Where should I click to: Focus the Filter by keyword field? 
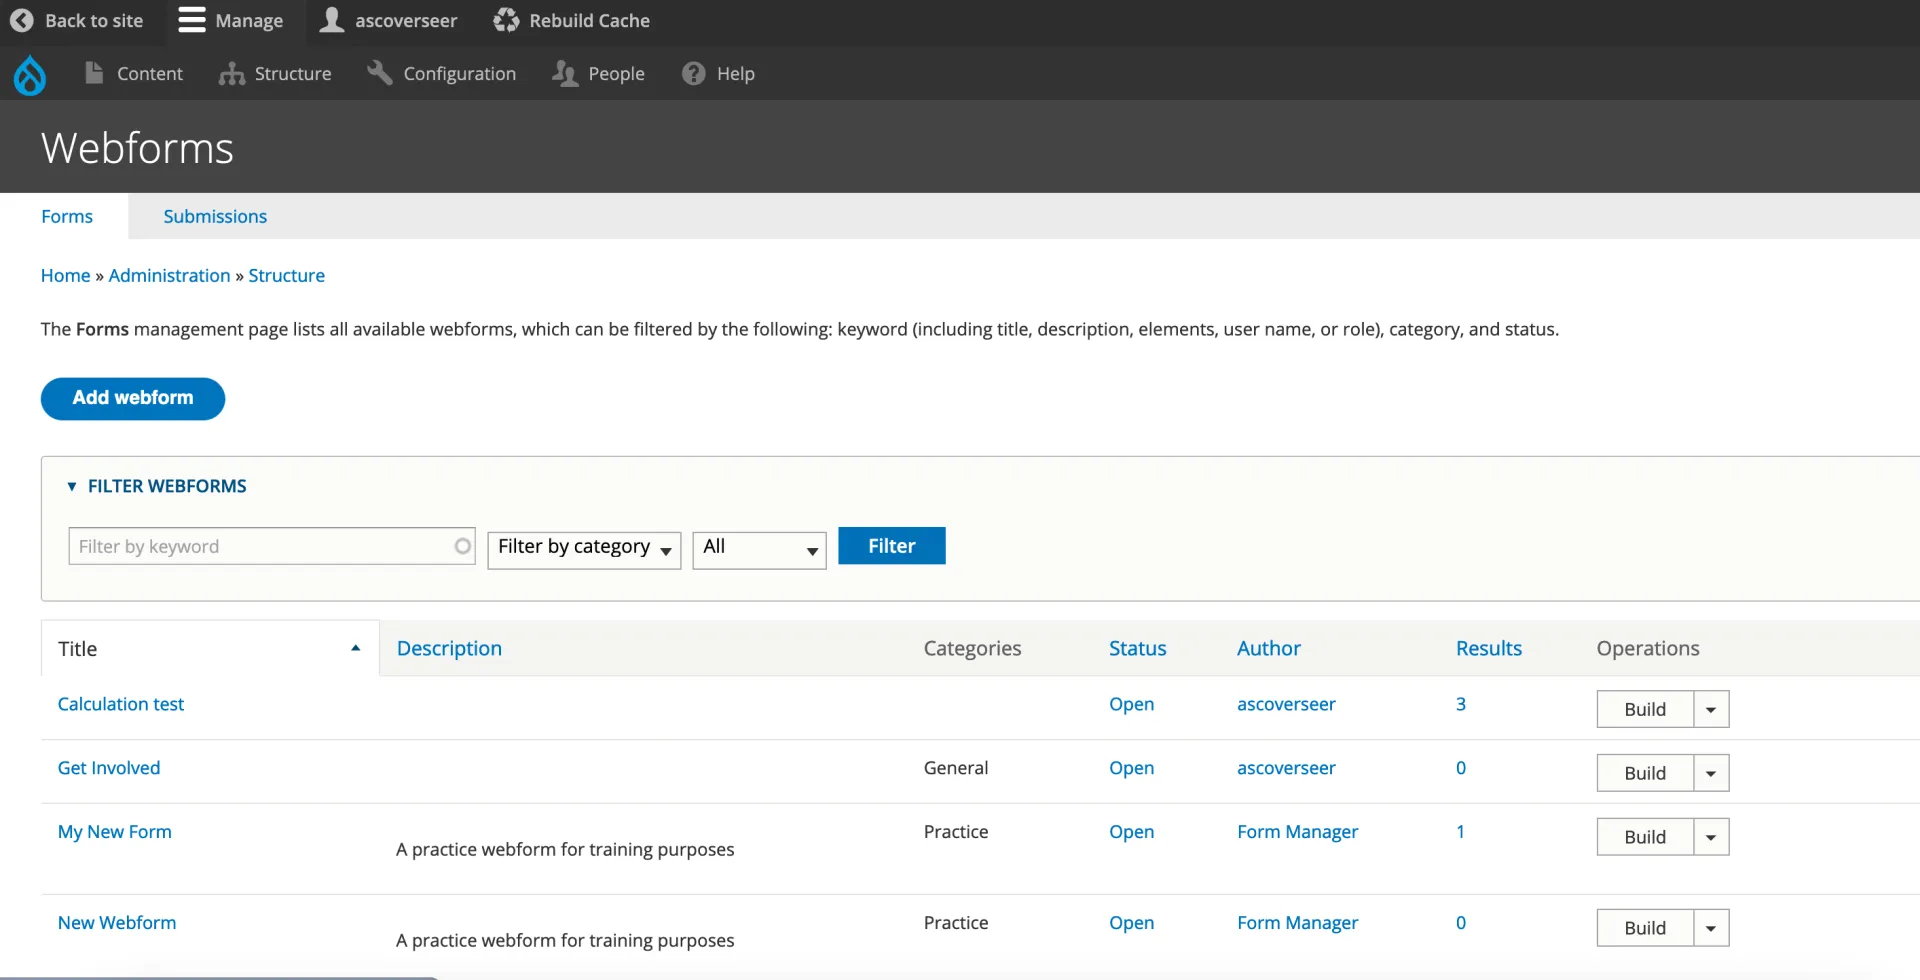pos(271,546)
